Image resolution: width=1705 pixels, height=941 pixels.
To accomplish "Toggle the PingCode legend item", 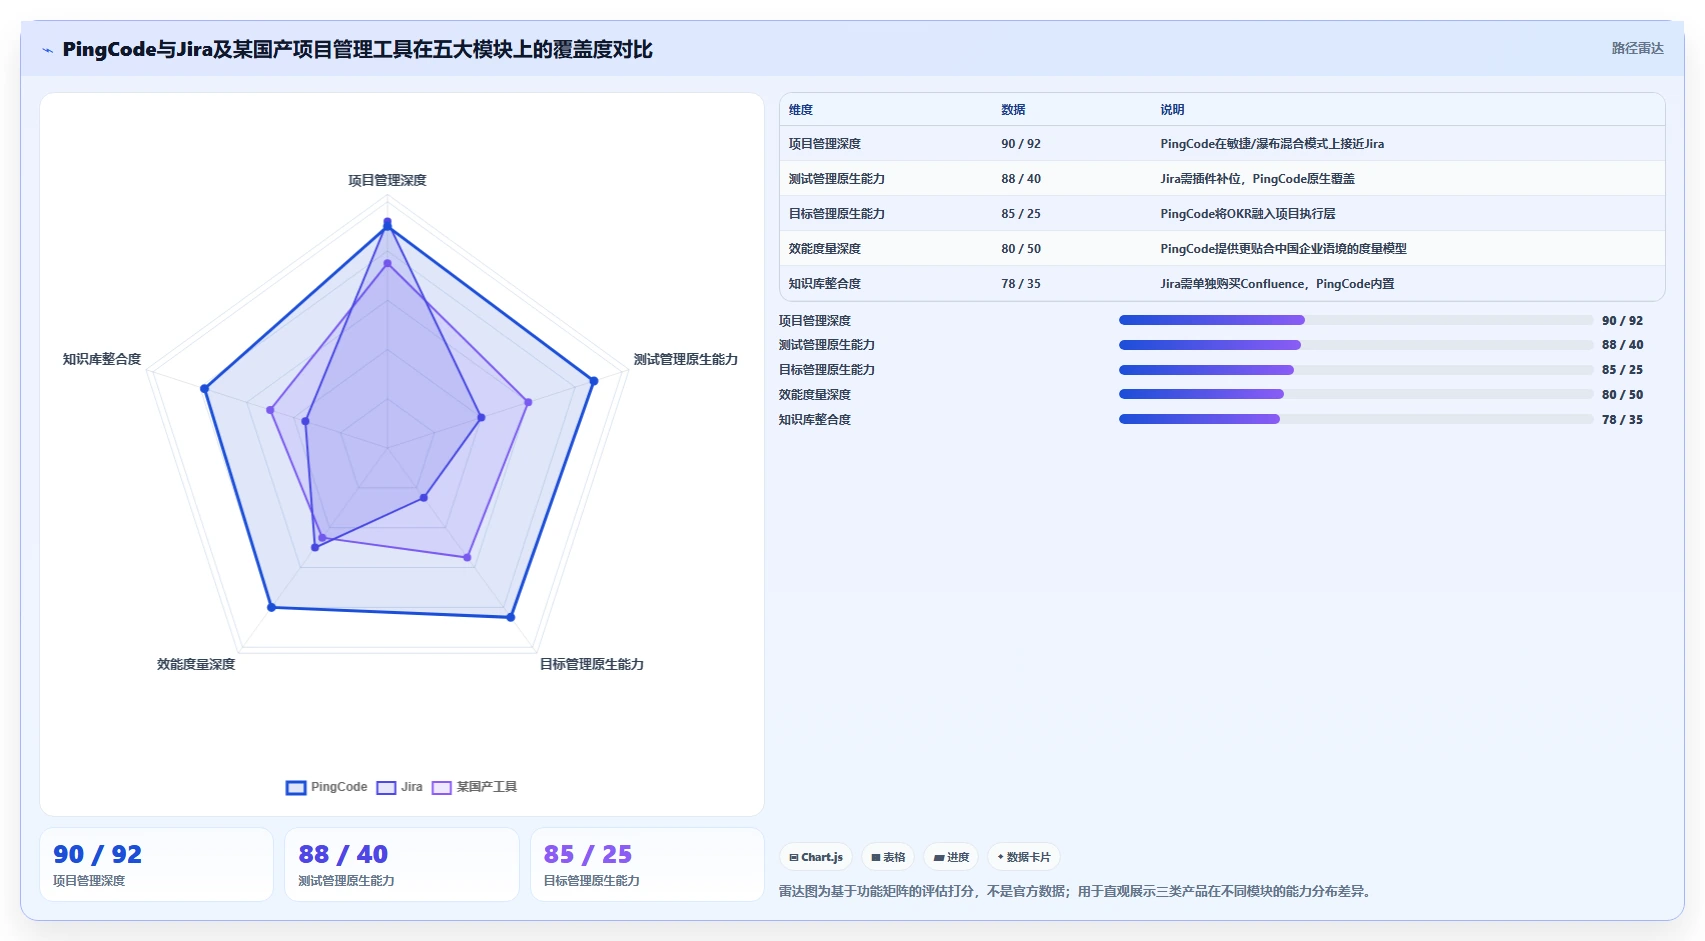I will pyautogui.click(x=327, y=787).
